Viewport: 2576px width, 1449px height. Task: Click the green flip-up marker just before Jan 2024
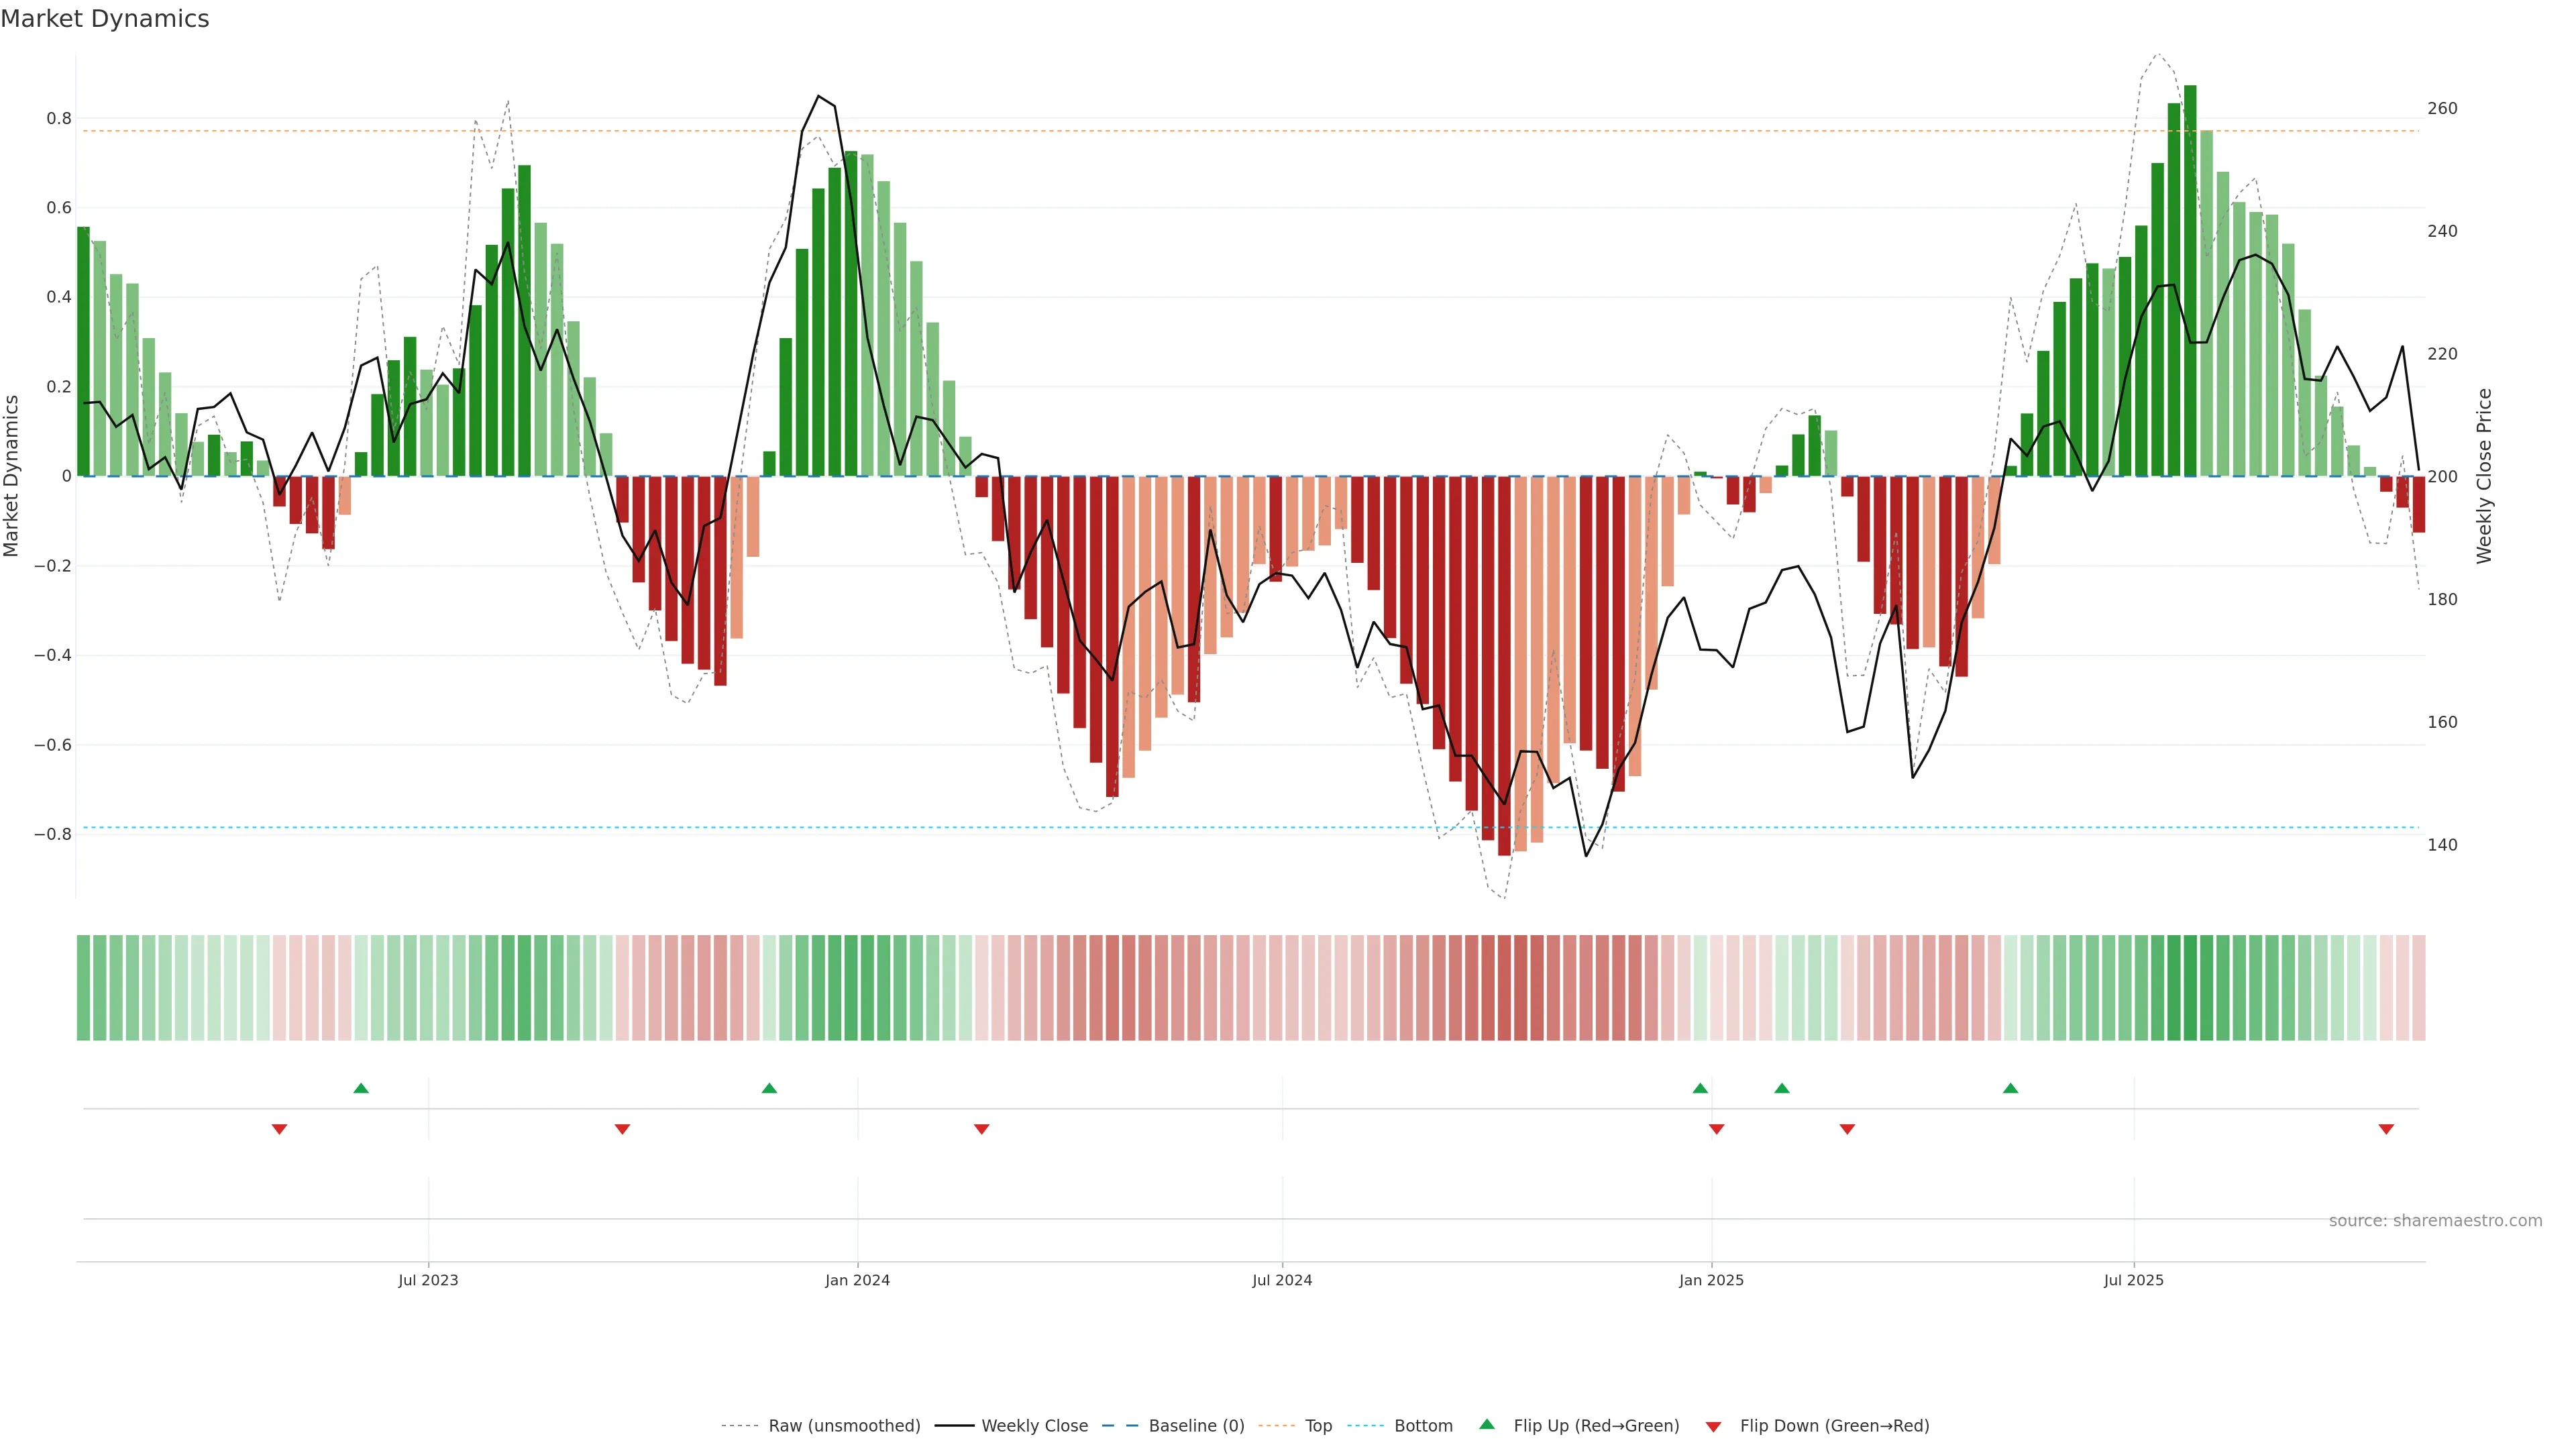click(x=769, y=1088)
